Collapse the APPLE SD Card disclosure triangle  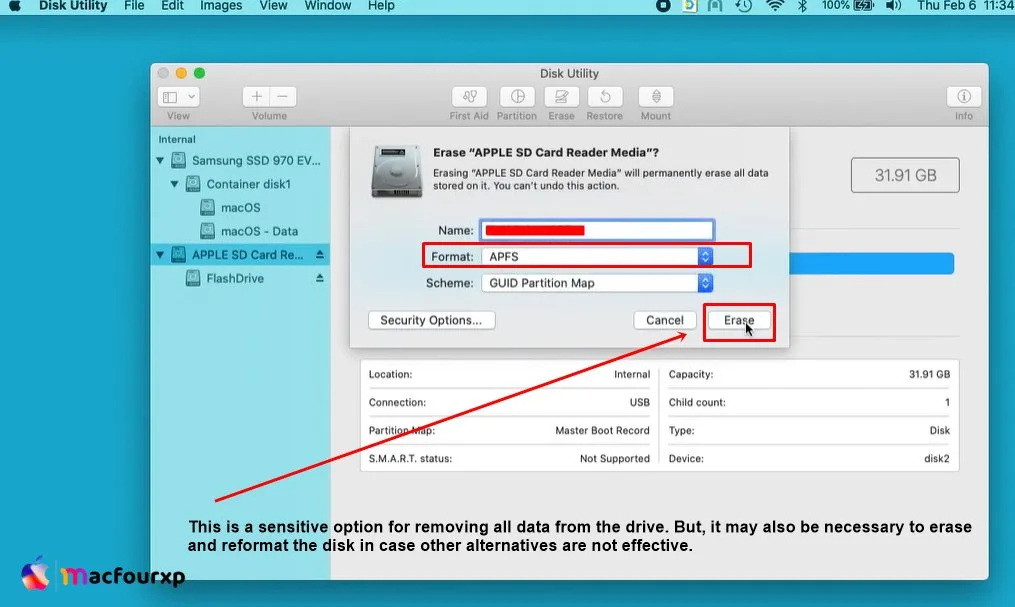160,255
